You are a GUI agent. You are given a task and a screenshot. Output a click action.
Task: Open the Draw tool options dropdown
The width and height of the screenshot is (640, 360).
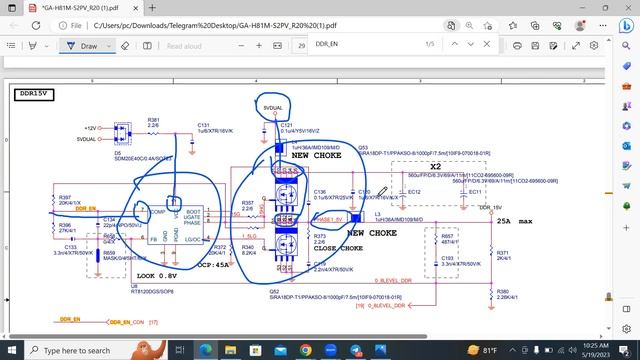[x=109, y=46]
